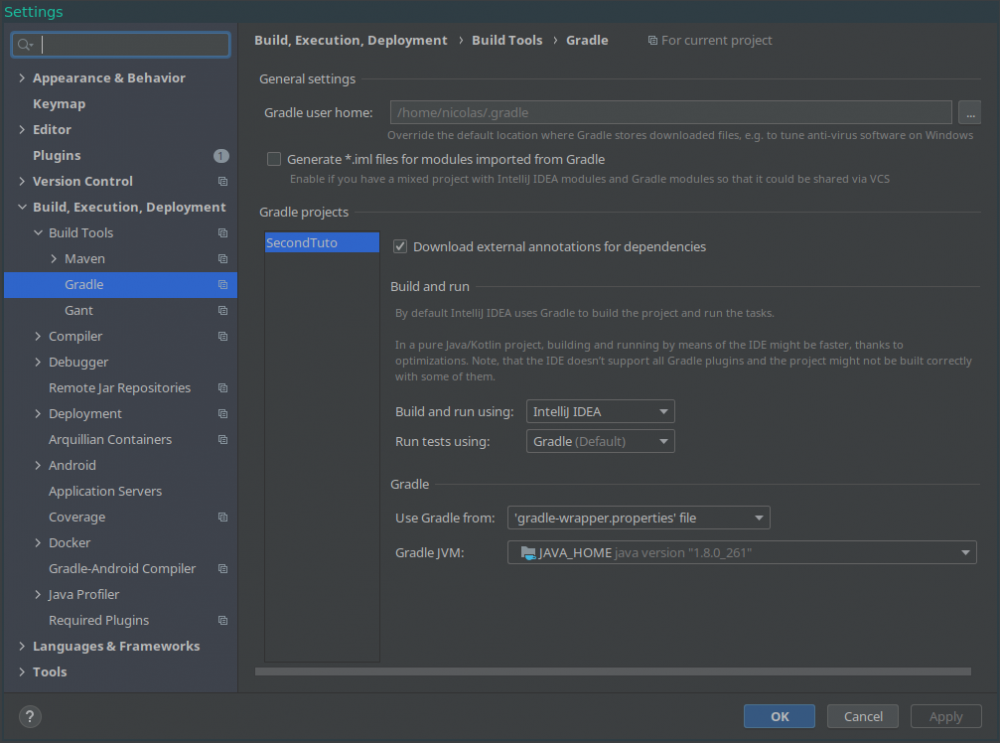The height and width of the screenshot is (743, 1000).
Task: Collapse the Build, Execution, Deployment section
Action: pos(22,207)
